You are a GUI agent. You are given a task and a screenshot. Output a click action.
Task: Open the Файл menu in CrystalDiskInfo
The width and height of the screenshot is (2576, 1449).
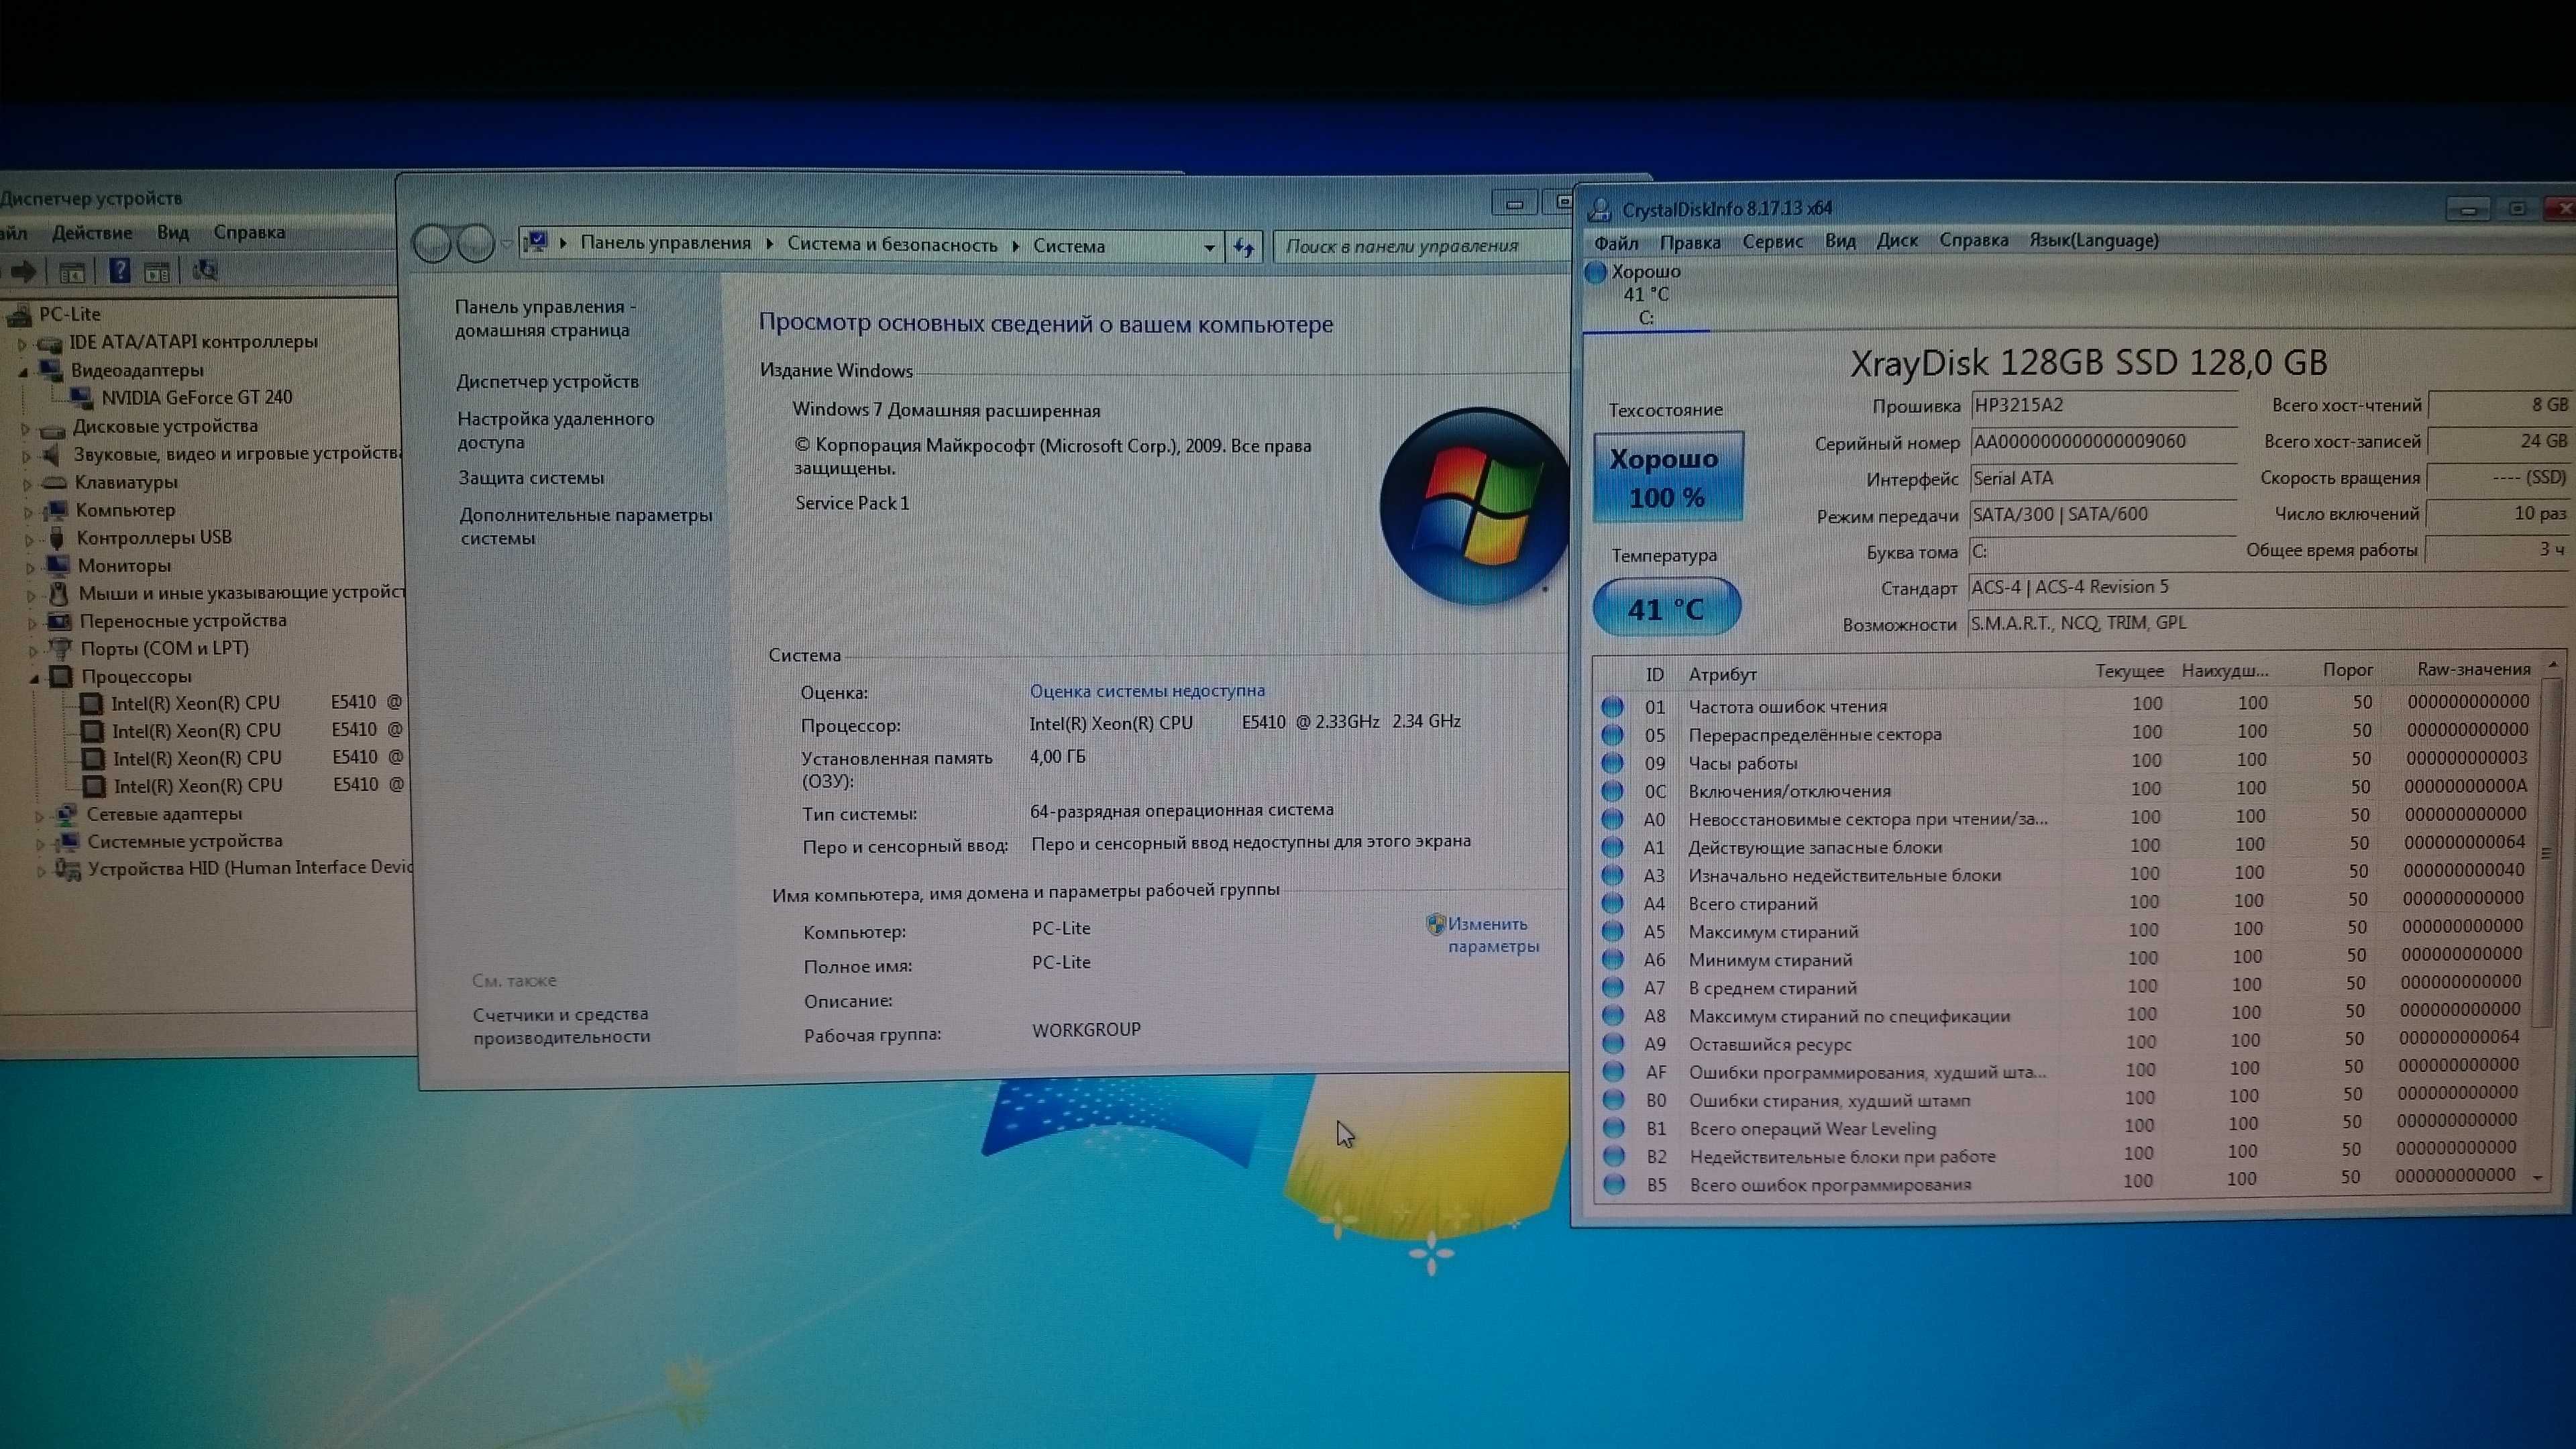pos(1615,243)
